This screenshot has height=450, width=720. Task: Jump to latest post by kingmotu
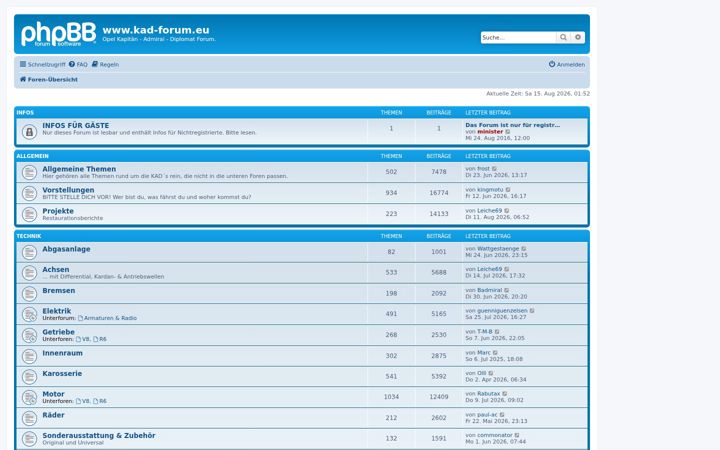[x=508, y=190]
